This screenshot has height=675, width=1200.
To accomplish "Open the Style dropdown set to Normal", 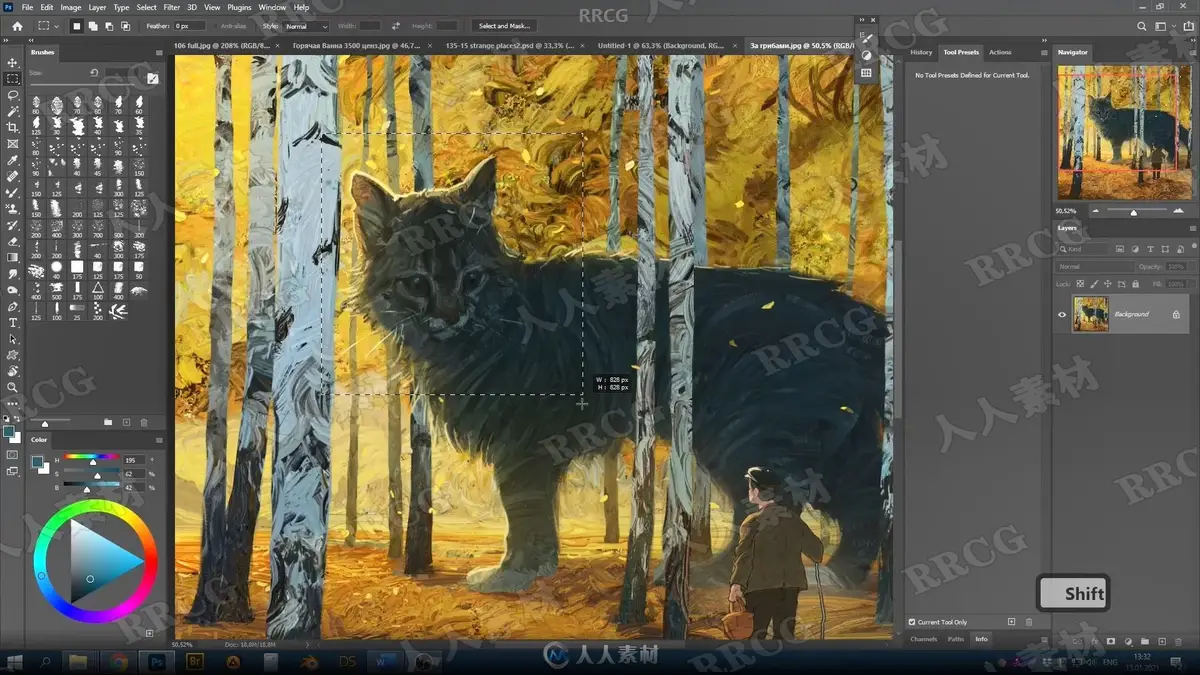I will [306, 26].
